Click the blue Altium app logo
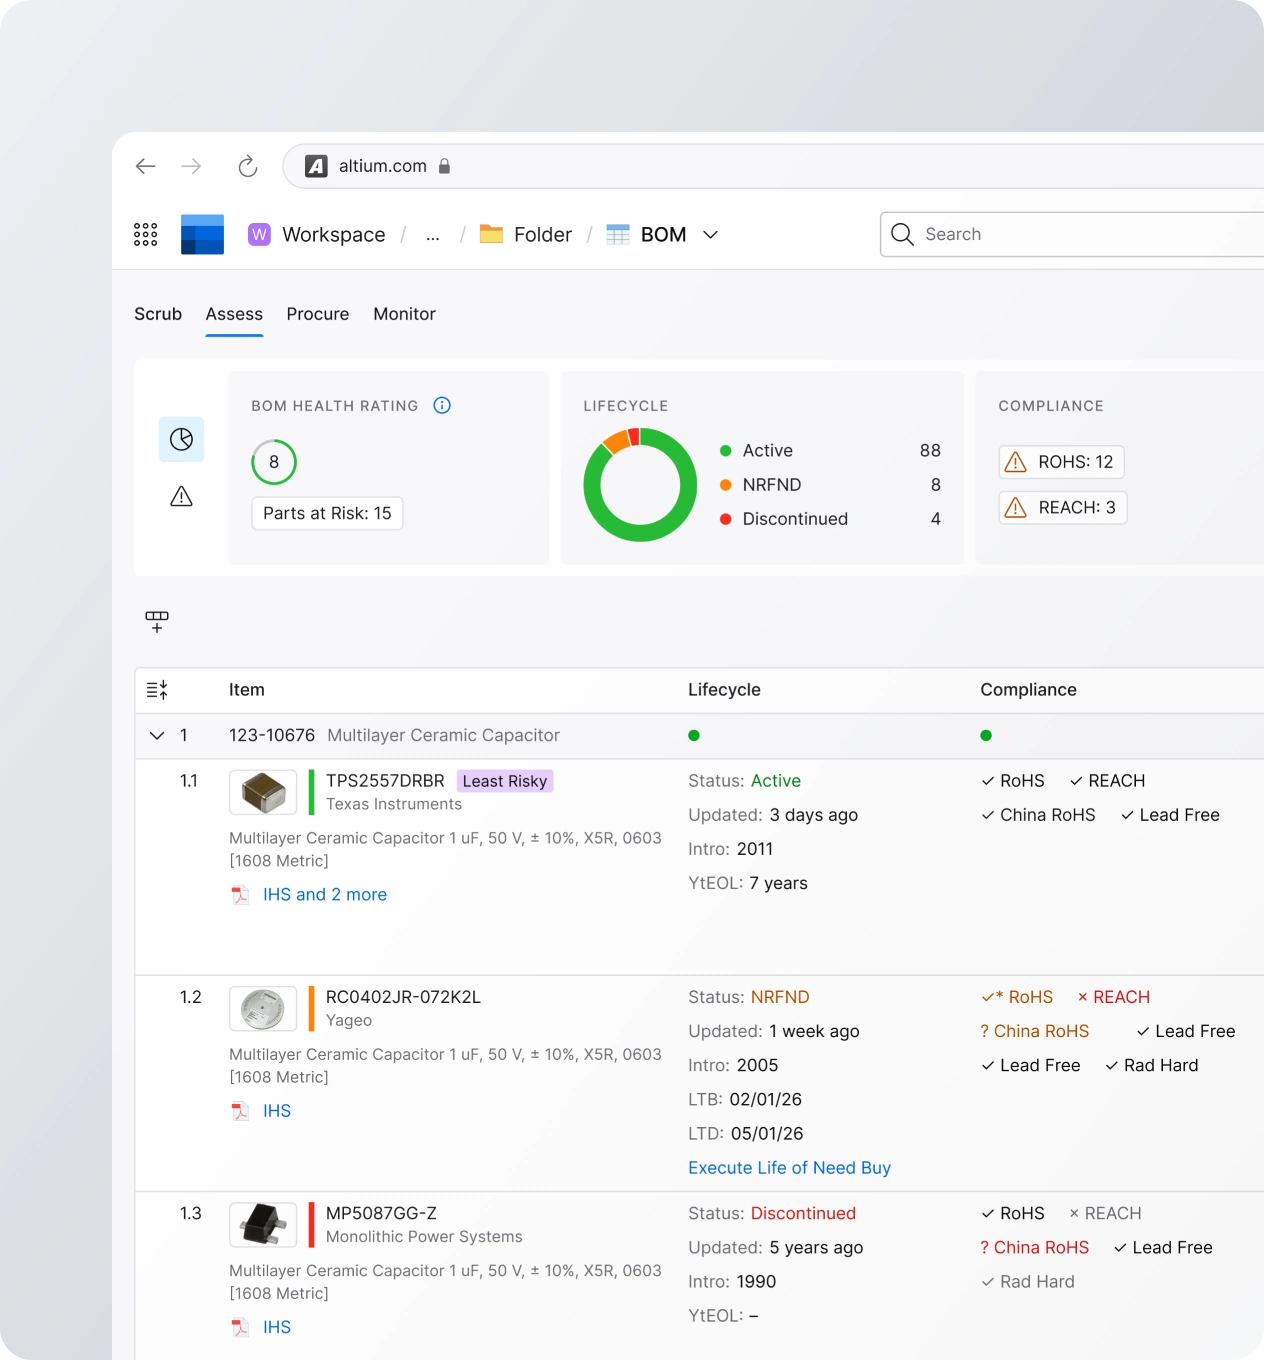Viewport: 1264px width, 1360px height. [202, 235]
